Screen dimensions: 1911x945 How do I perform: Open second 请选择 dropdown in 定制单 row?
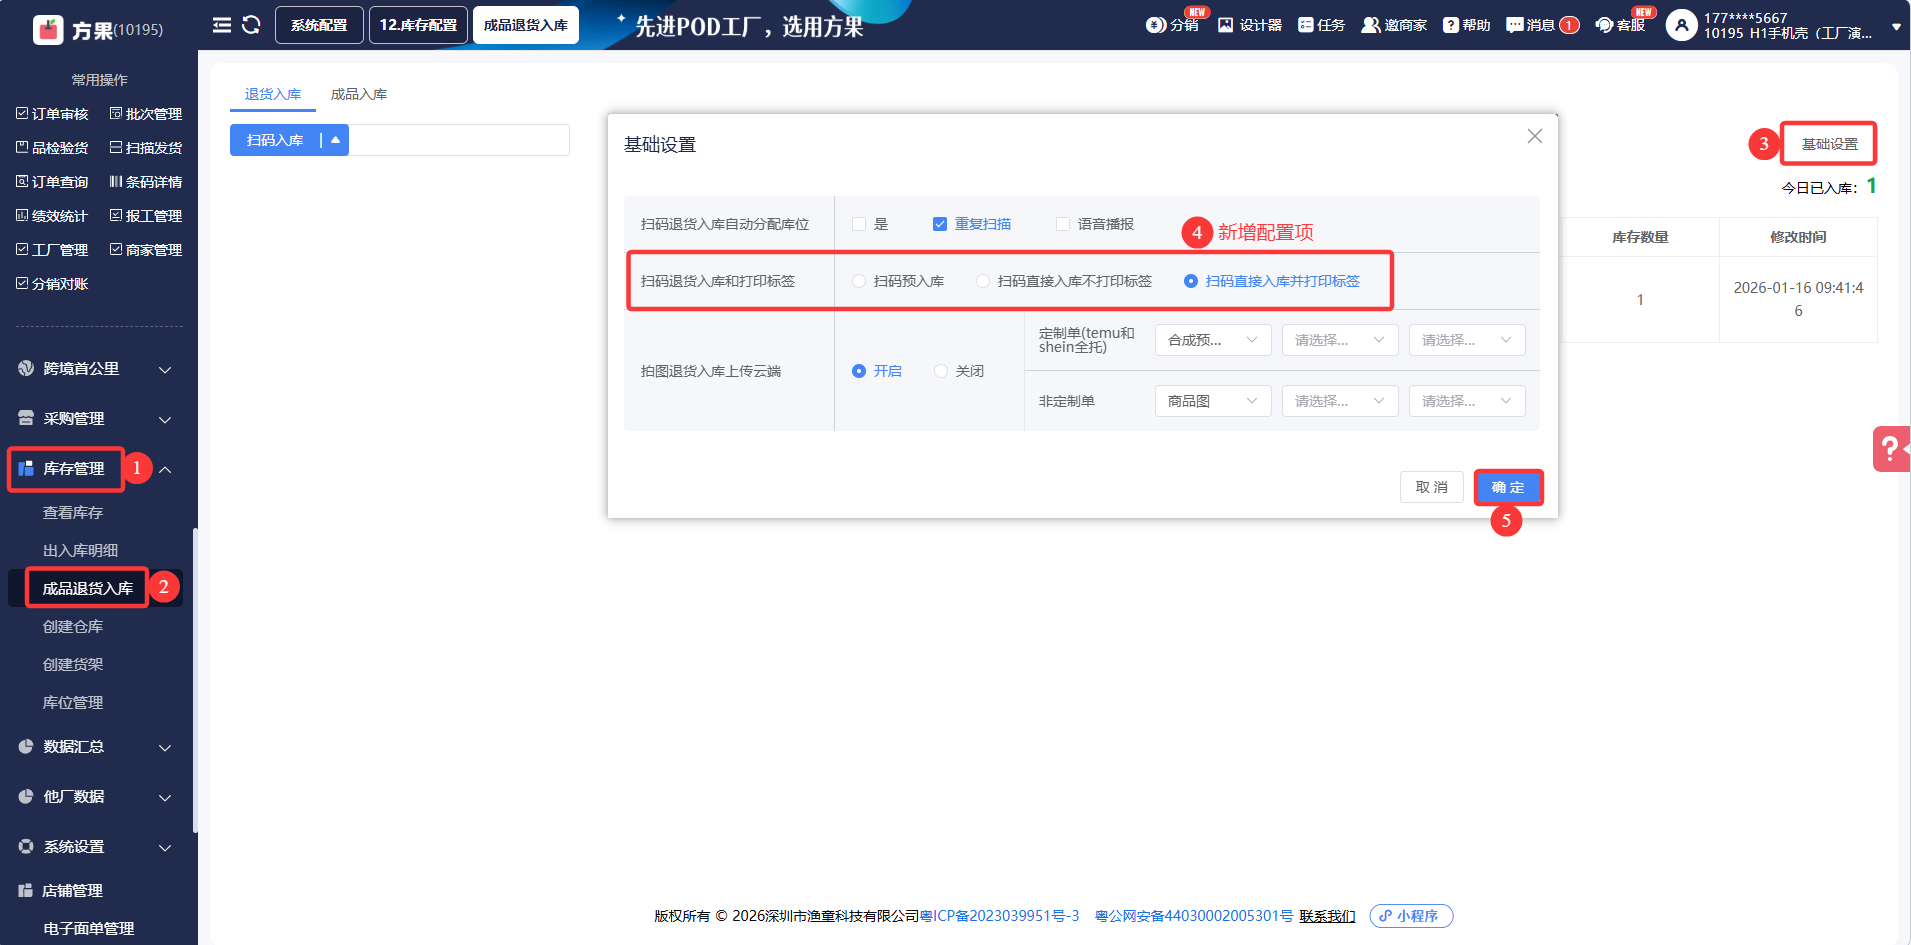point(1340,340)
